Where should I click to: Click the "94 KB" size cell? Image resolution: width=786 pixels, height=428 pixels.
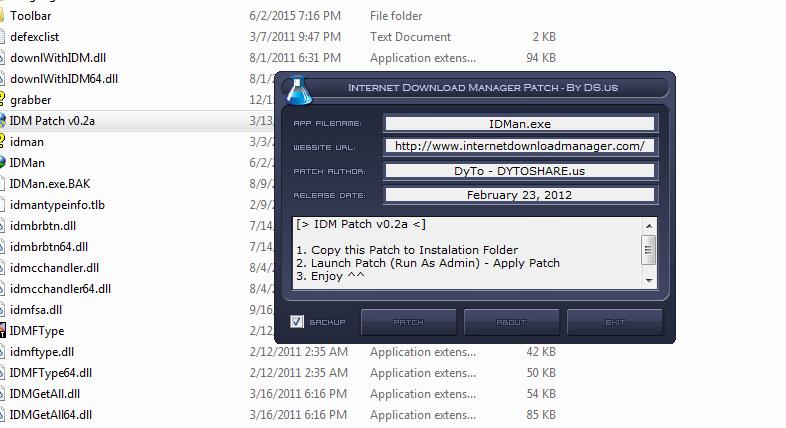[x=541, y=58]
